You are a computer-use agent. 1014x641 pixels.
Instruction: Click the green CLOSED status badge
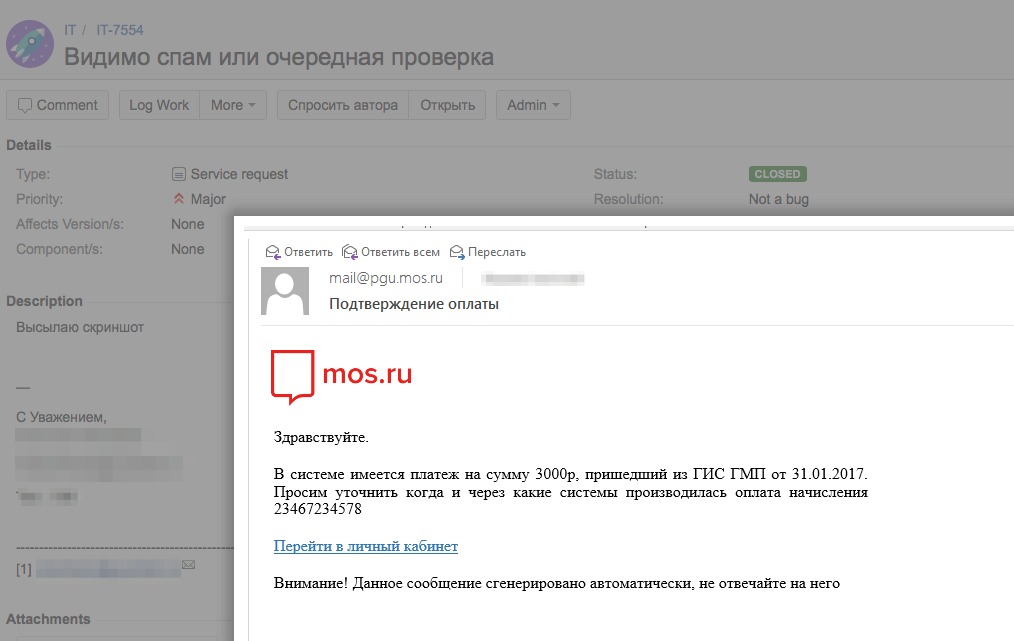point(777,173)
